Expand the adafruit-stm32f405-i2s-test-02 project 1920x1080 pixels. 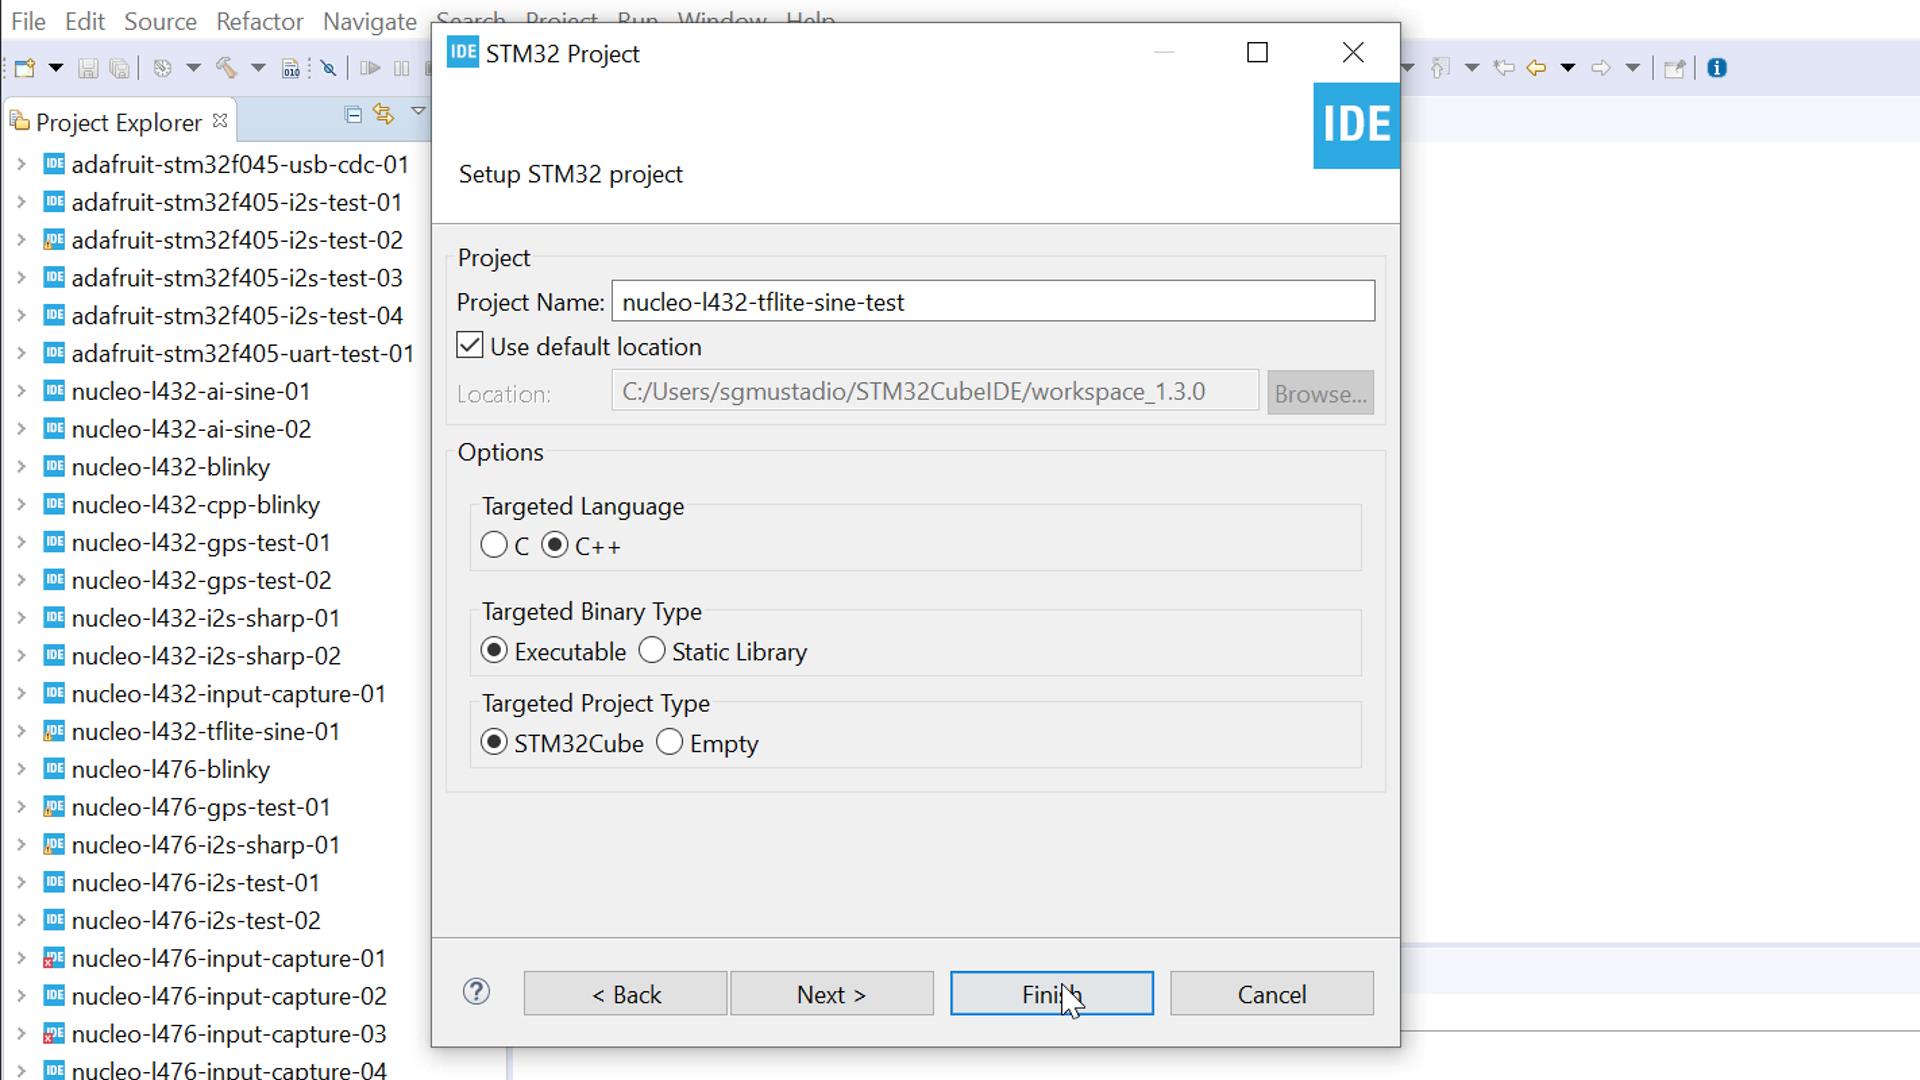click(21, 240)
